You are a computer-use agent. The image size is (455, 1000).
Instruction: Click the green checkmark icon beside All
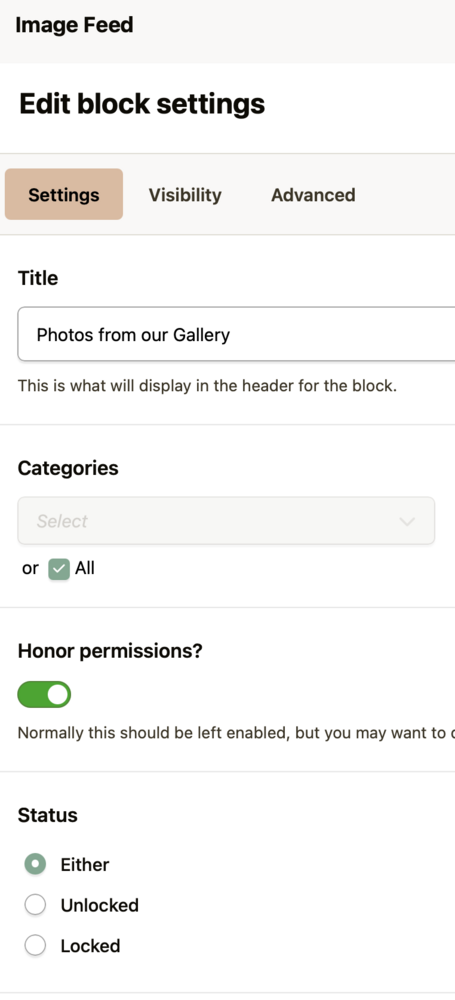pos(59,569)
